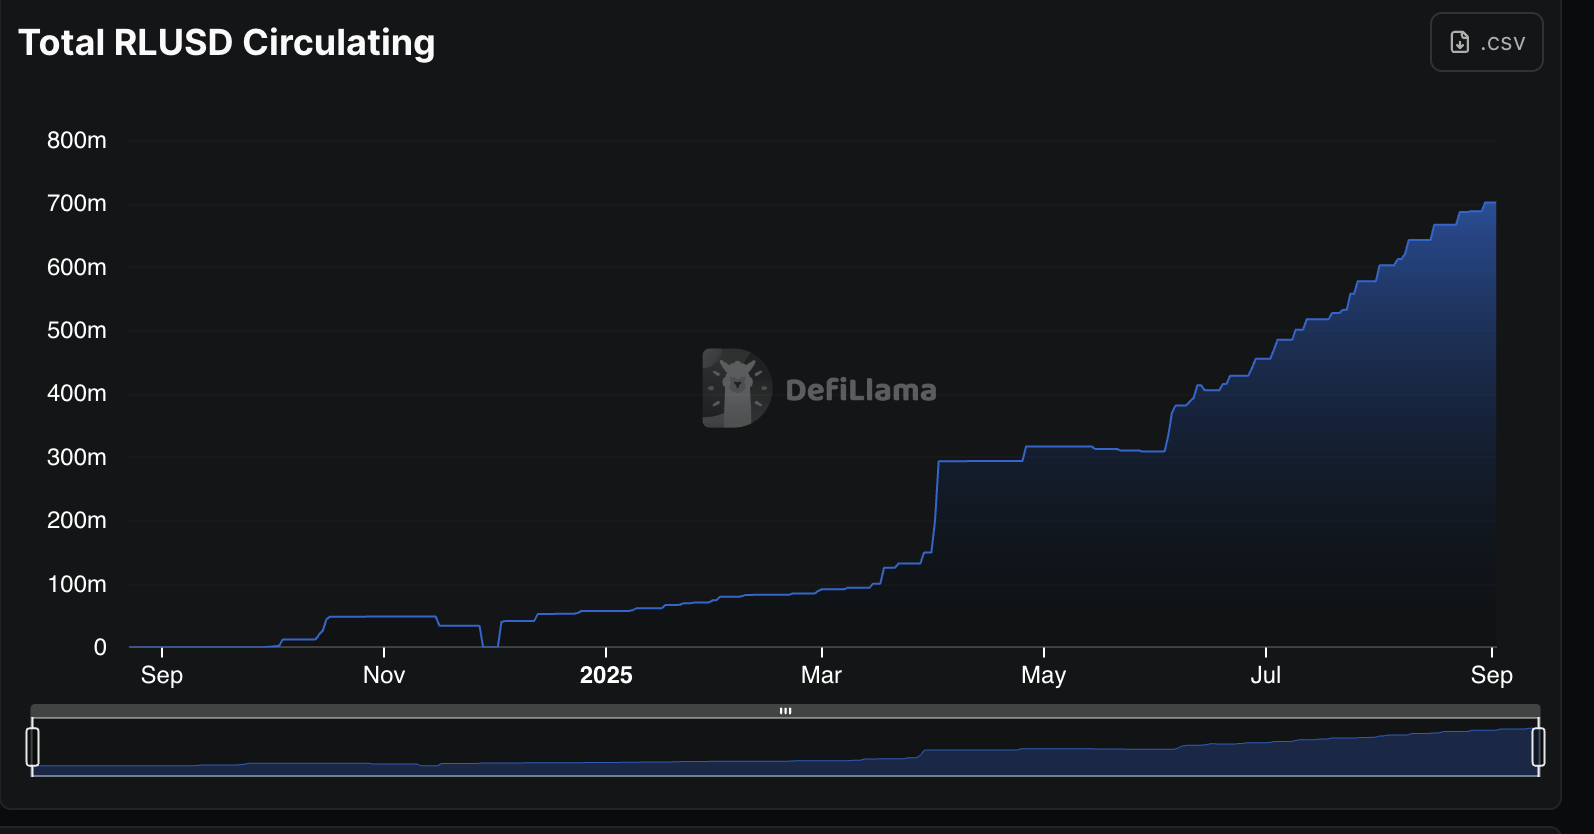Click the 300m y-axis label
Viewport: 1594px width, 834px height.
77,457
